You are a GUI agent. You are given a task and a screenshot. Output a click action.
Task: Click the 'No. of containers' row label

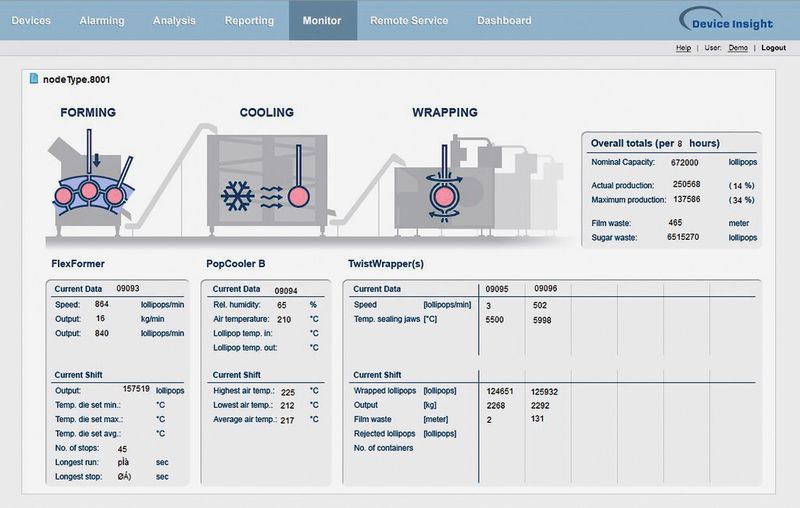pos(384,448)
